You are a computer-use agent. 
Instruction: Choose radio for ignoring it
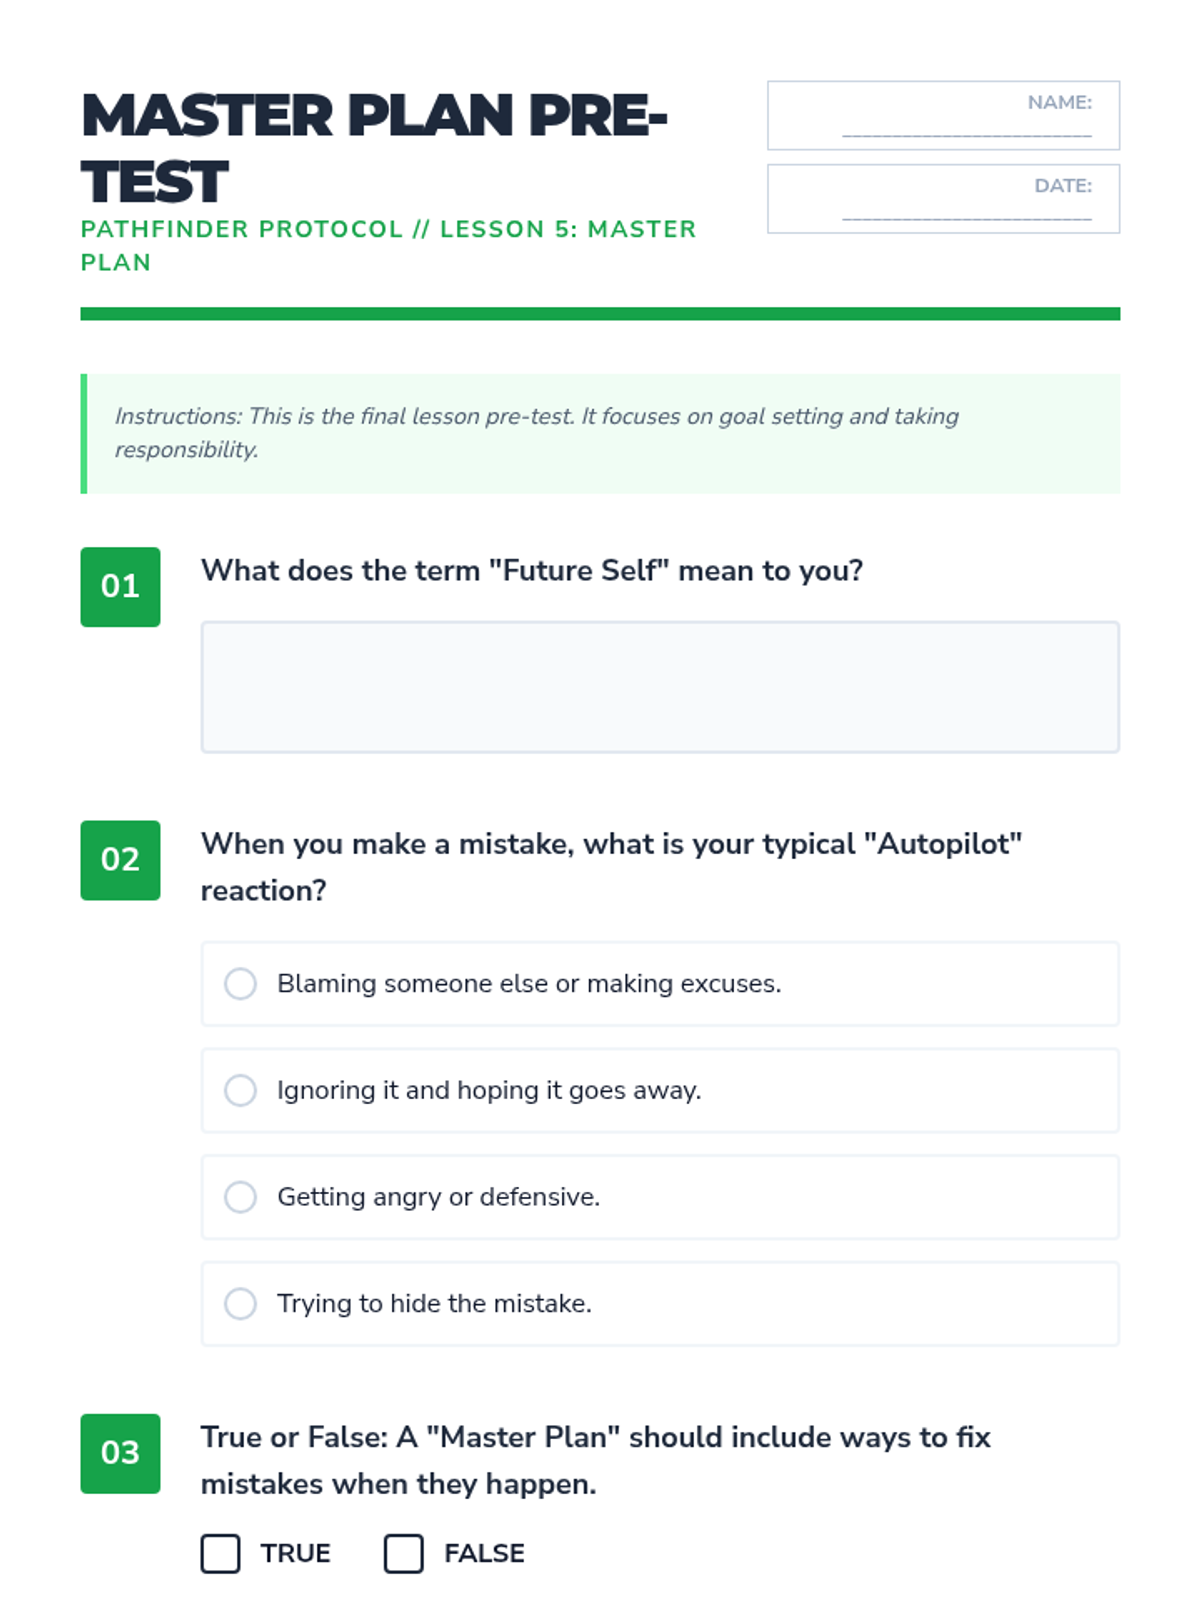click(240, 1090)
